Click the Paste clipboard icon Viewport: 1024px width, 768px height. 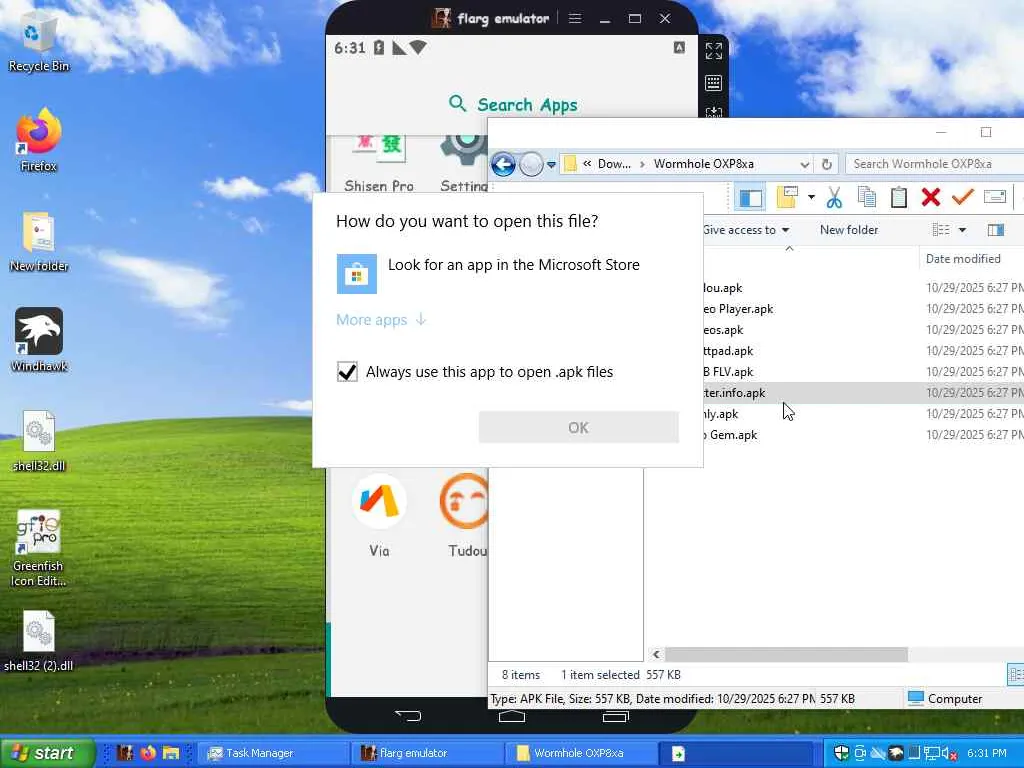tap(899, 197)
